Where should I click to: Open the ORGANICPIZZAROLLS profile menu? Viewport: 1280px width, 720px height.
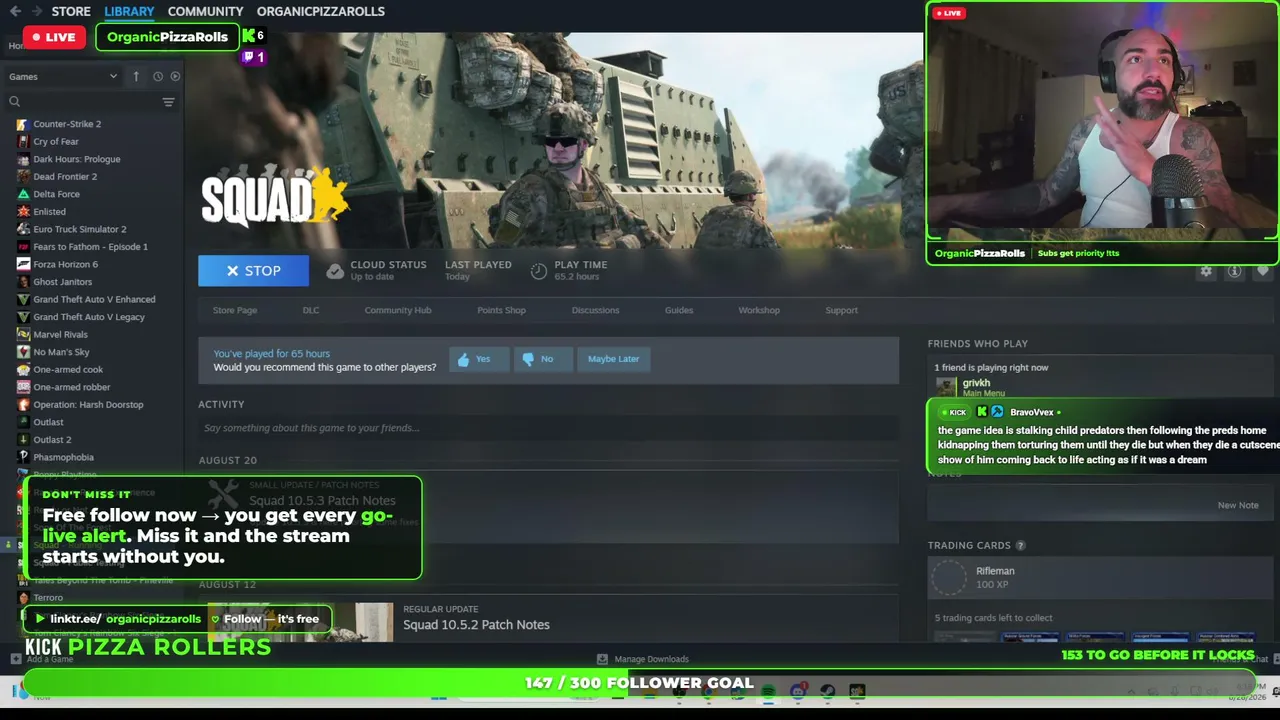pos(321,11)
